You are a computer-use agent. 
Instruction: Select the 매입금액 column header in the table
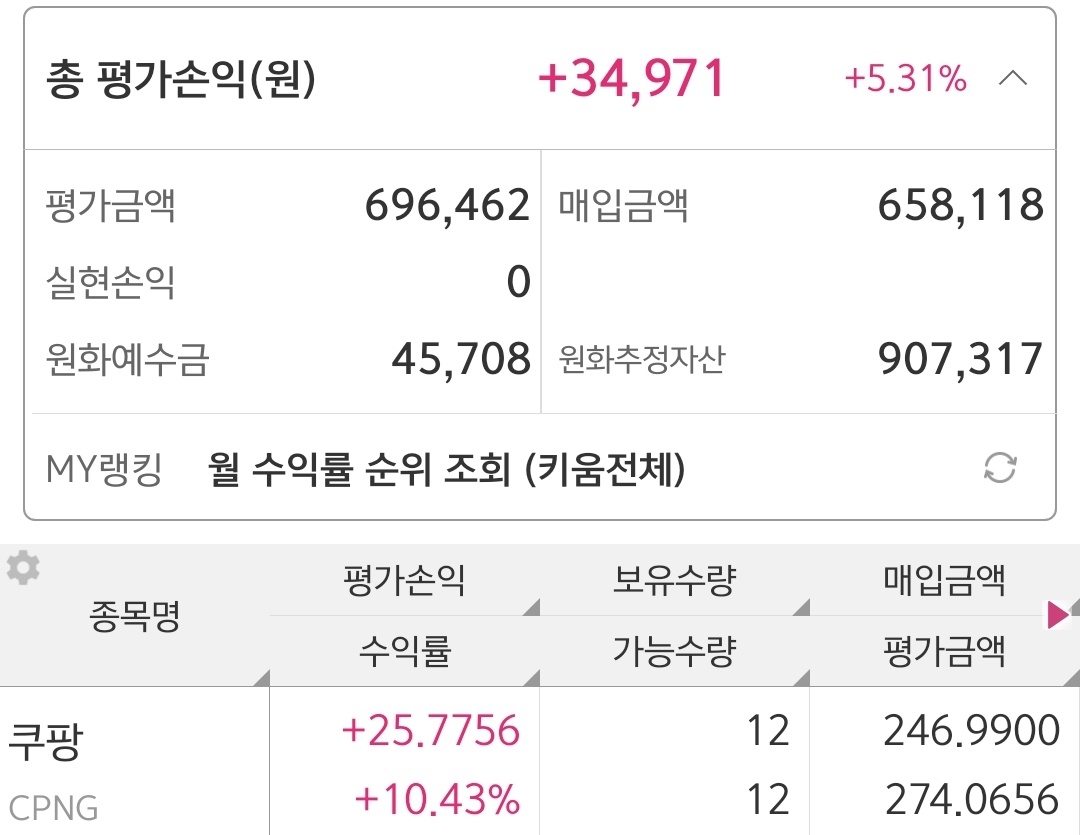pyautogui.click(x=944, y=580)
